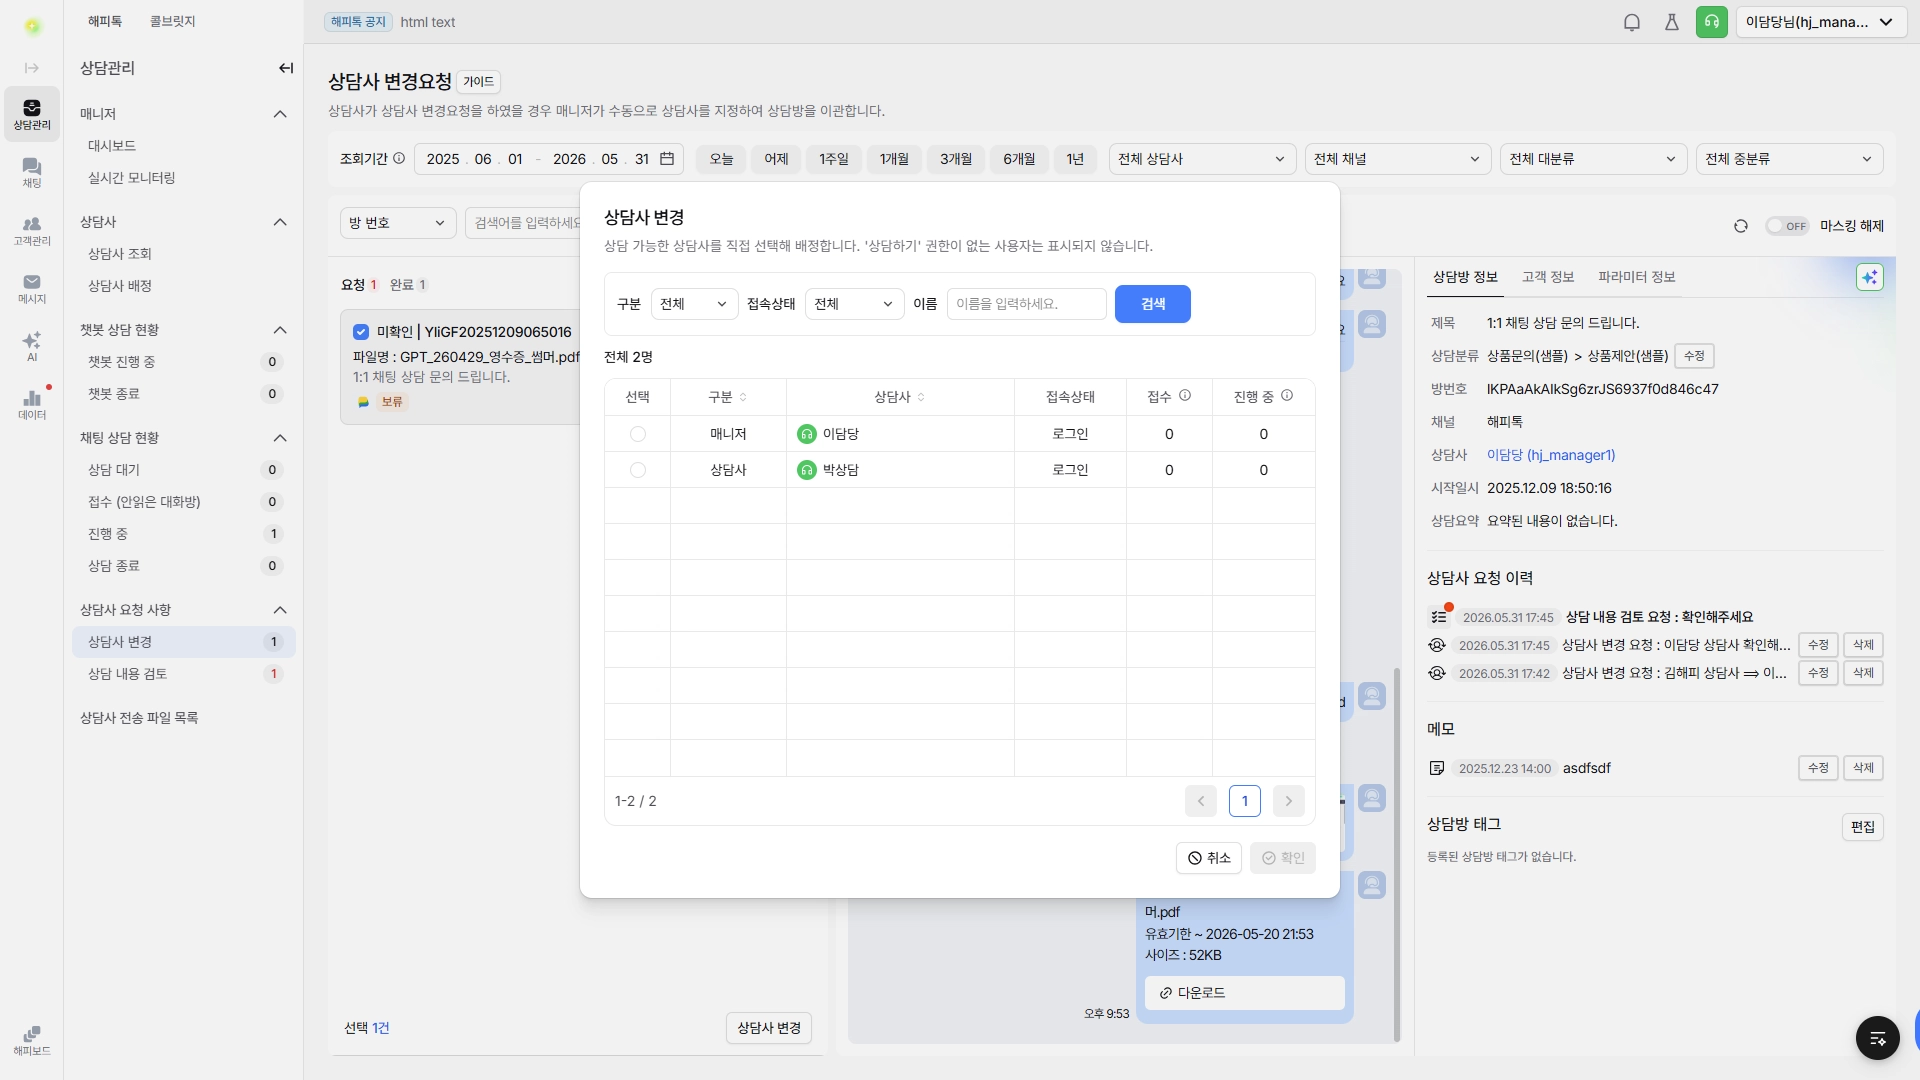Open 전체 대분류 dropdown
The width and height of the screenshot is (1920, 1080).
point(1593,159)
